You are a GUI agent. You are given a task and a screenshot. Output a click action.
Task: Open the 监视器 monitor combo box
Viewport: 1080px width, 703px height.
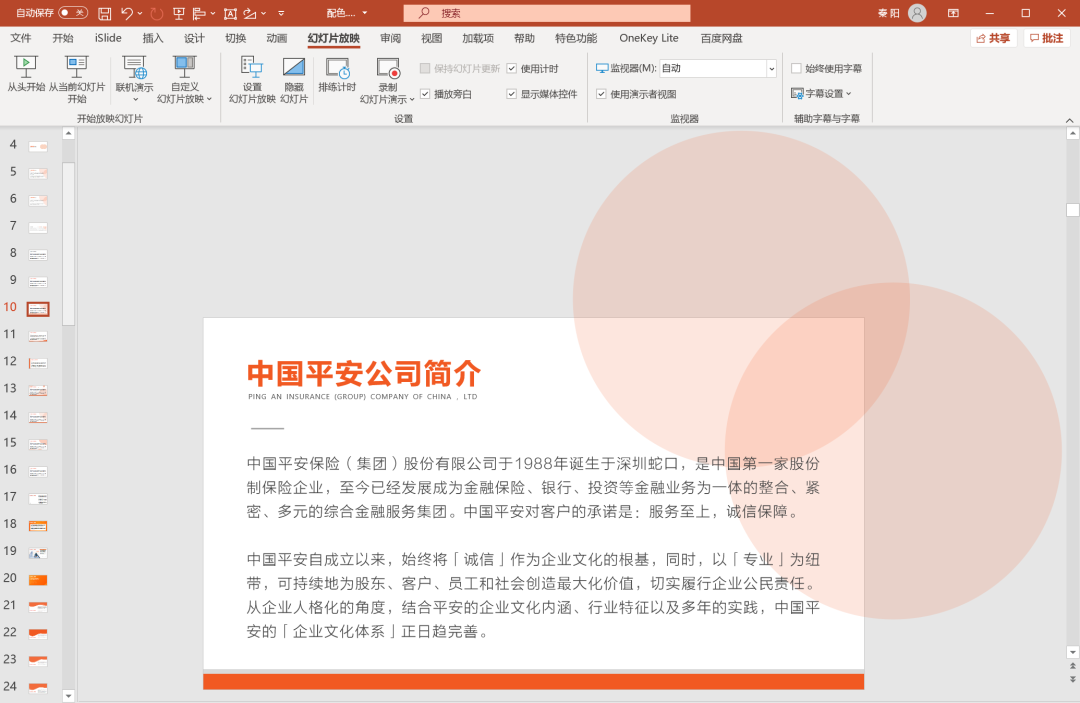[x=718, y=68]
